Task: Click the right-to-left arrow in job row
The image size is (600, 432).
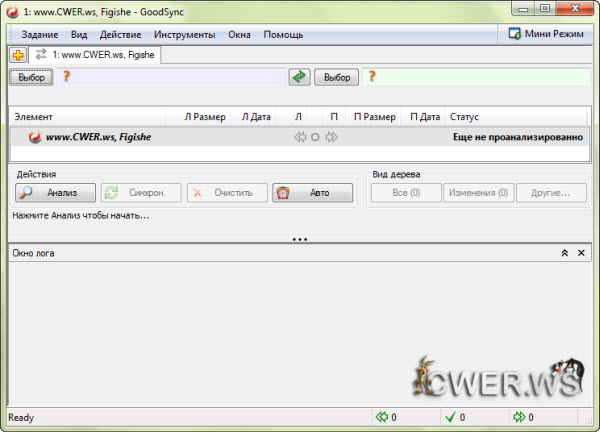Action: (300, 137)
